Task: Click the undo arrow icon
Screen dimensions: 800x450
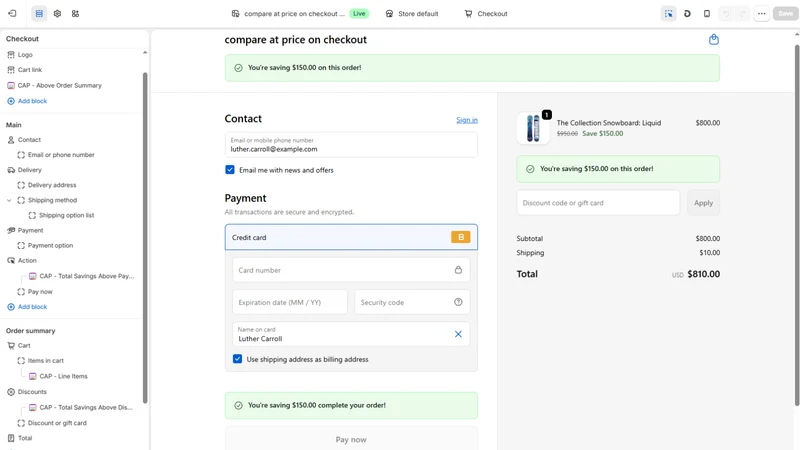Action: [726, 14]
